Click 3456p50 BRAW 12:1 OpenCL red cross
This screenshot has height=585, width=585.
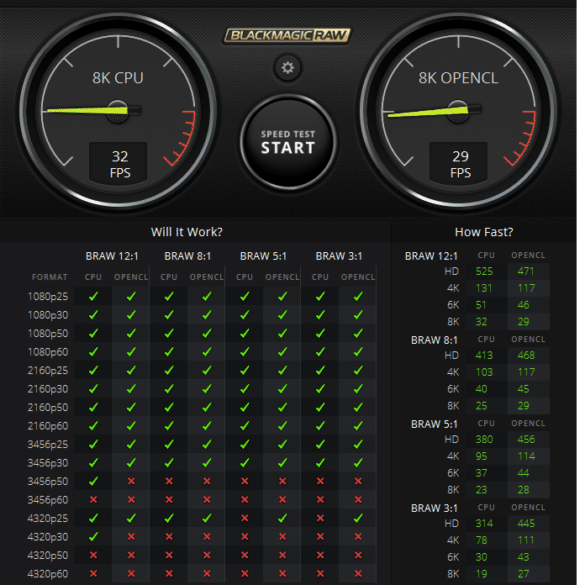click(131, 481)
